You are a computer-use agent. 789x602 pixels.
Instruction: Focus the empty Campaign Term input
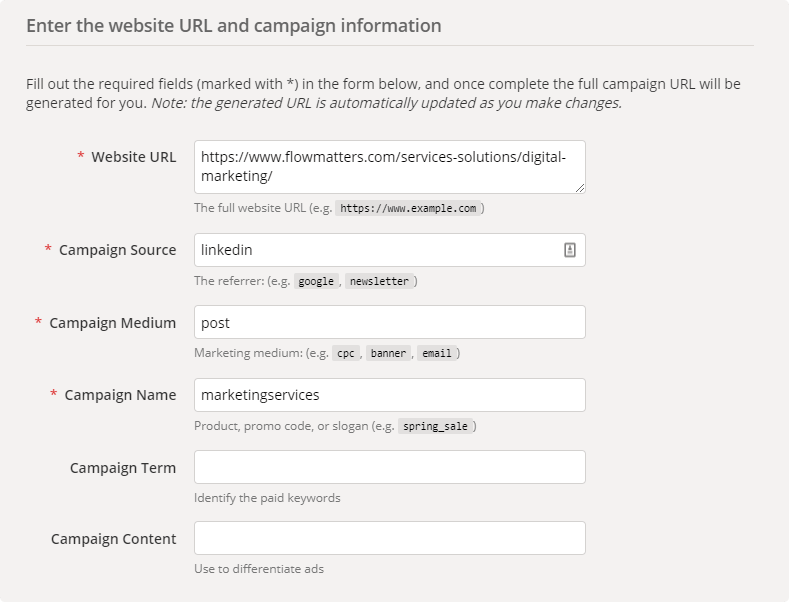point(389,467)
